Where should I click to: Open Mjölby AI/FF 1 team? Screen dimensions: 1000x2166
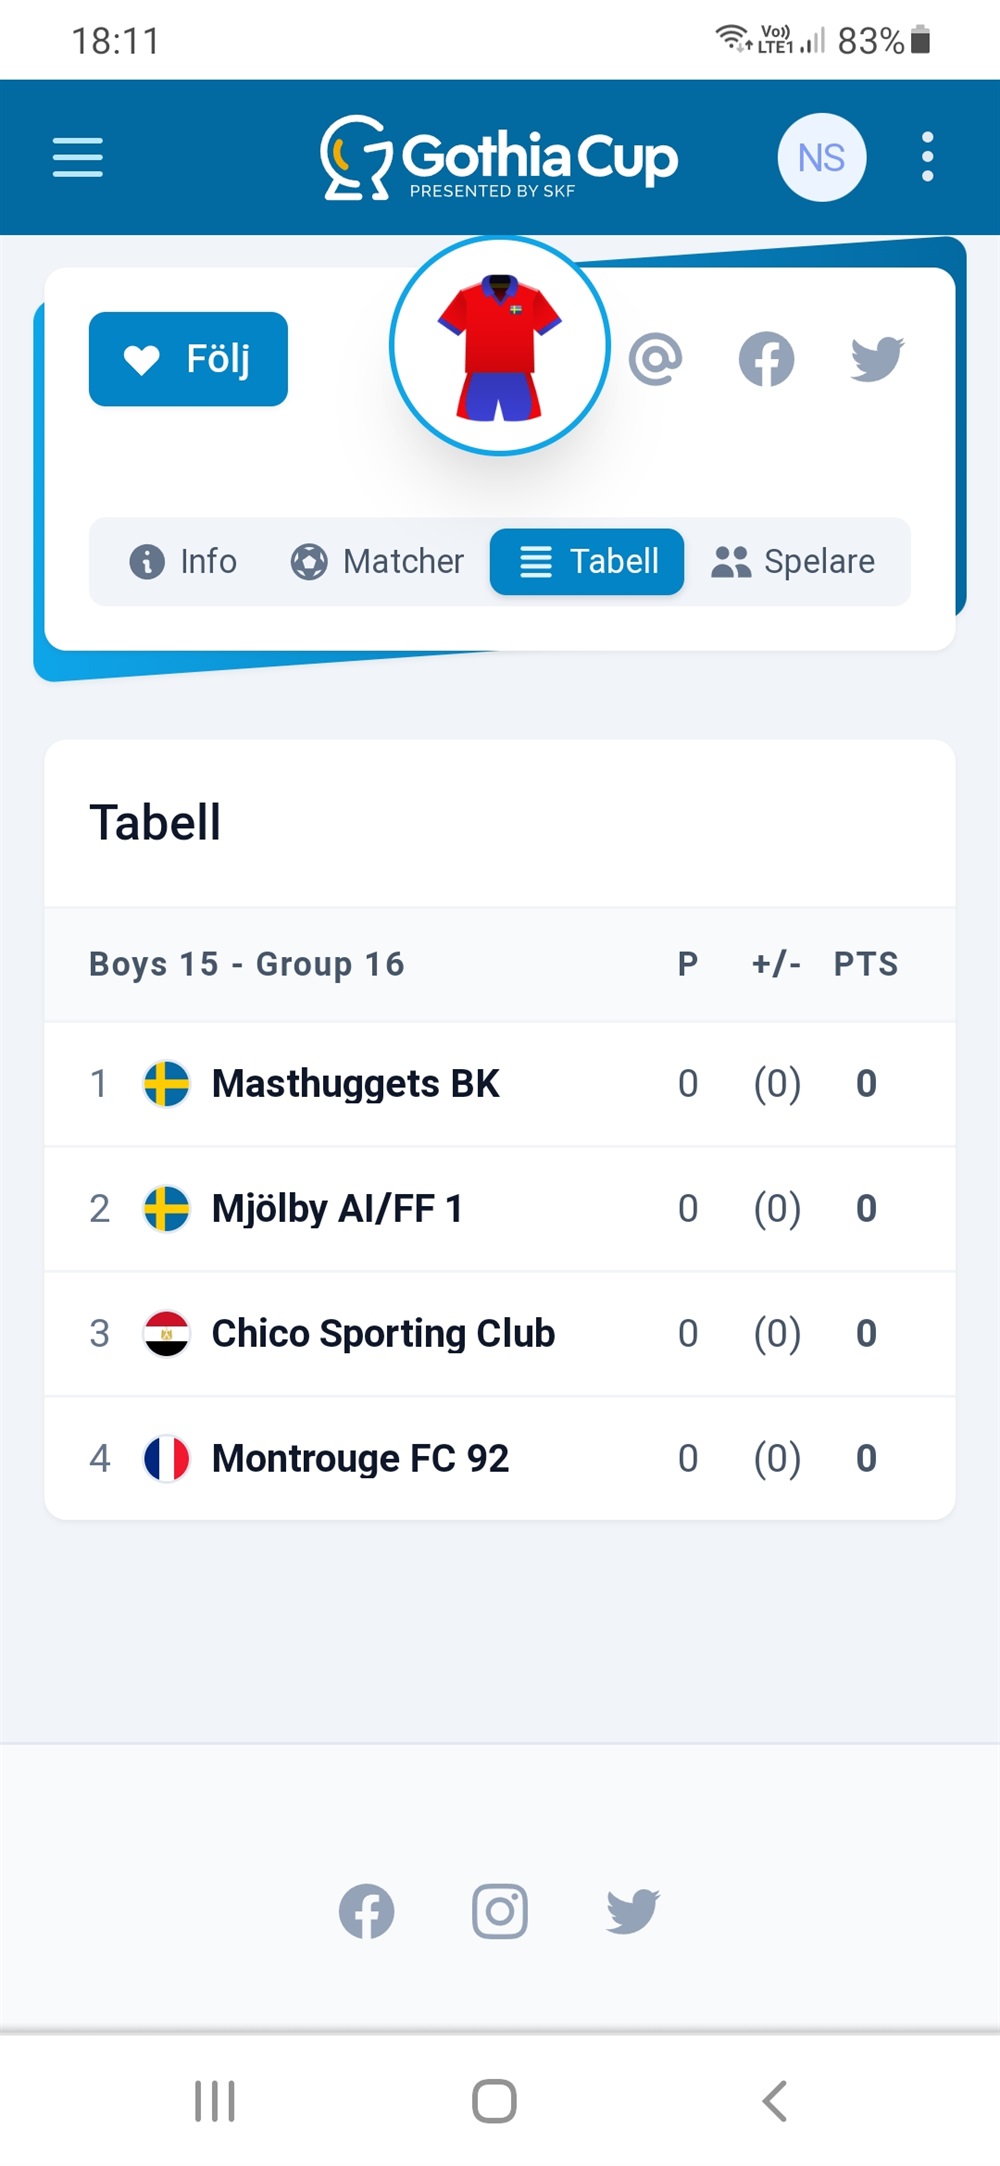(500, 1209)
